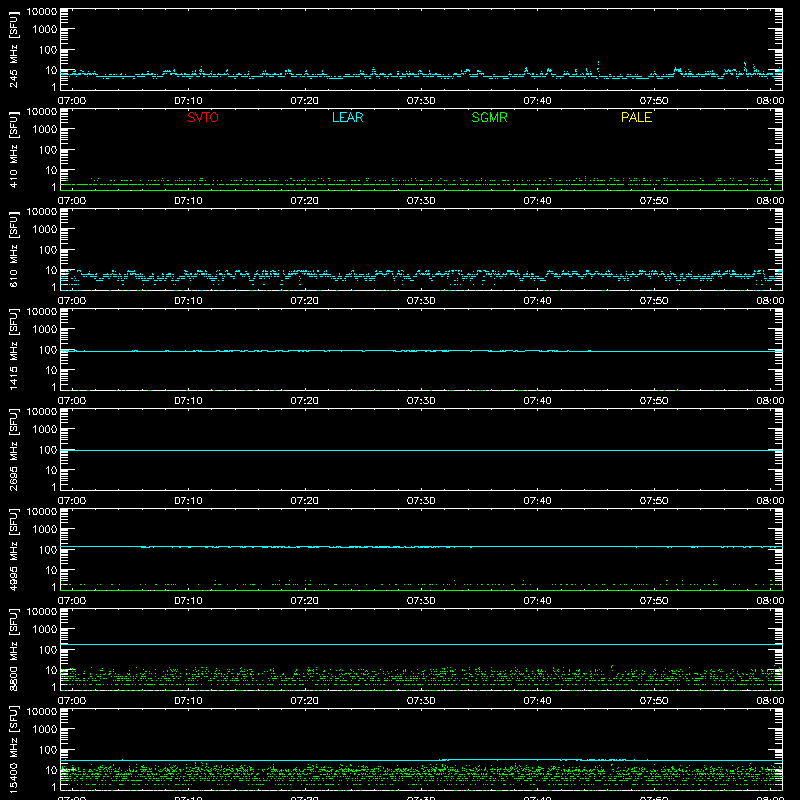Click the cyan line in the 8800 MHz plot
This screenshot has width=800, height=800.
point(421,644)
